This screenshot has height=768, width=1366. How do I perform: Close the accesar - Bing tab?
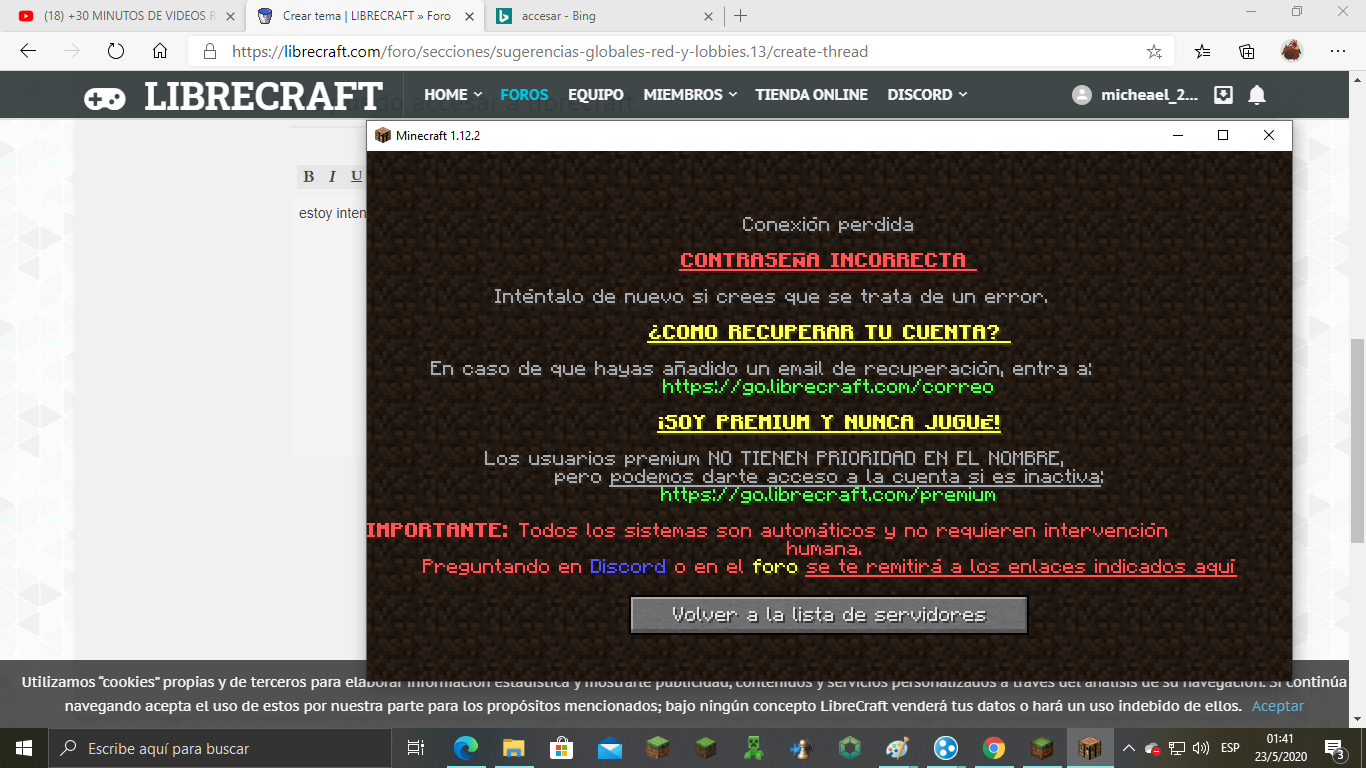click(708, 16)
